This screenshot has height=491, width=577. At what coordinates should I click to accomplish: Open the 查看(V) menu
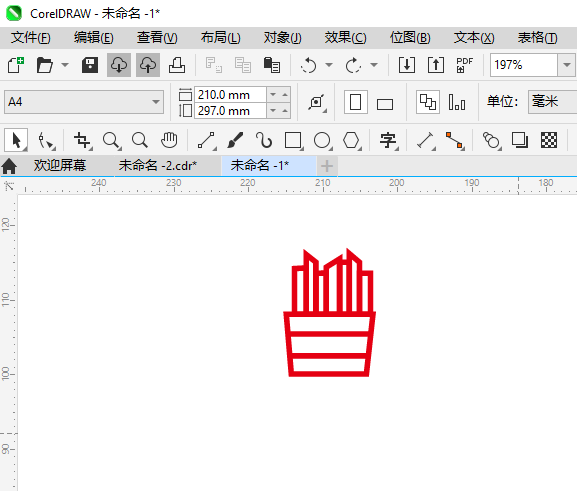click(x=157, y=38)
